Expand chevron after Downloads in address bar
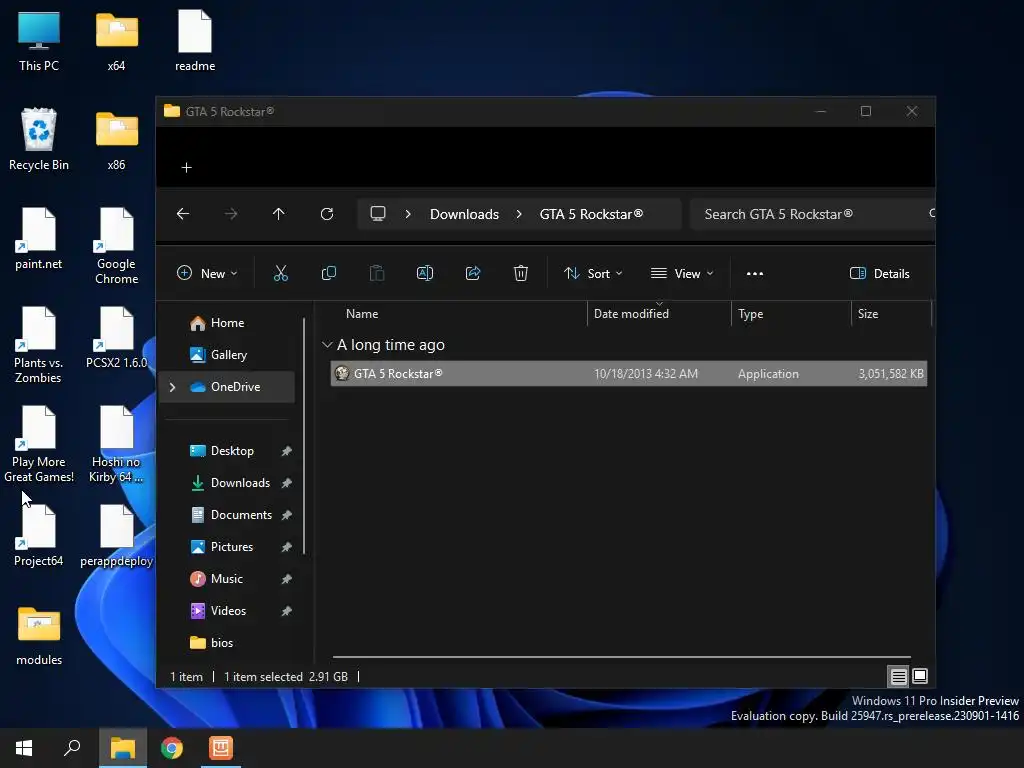Screen dimensions: 1024x768 [x=519, y=214]
